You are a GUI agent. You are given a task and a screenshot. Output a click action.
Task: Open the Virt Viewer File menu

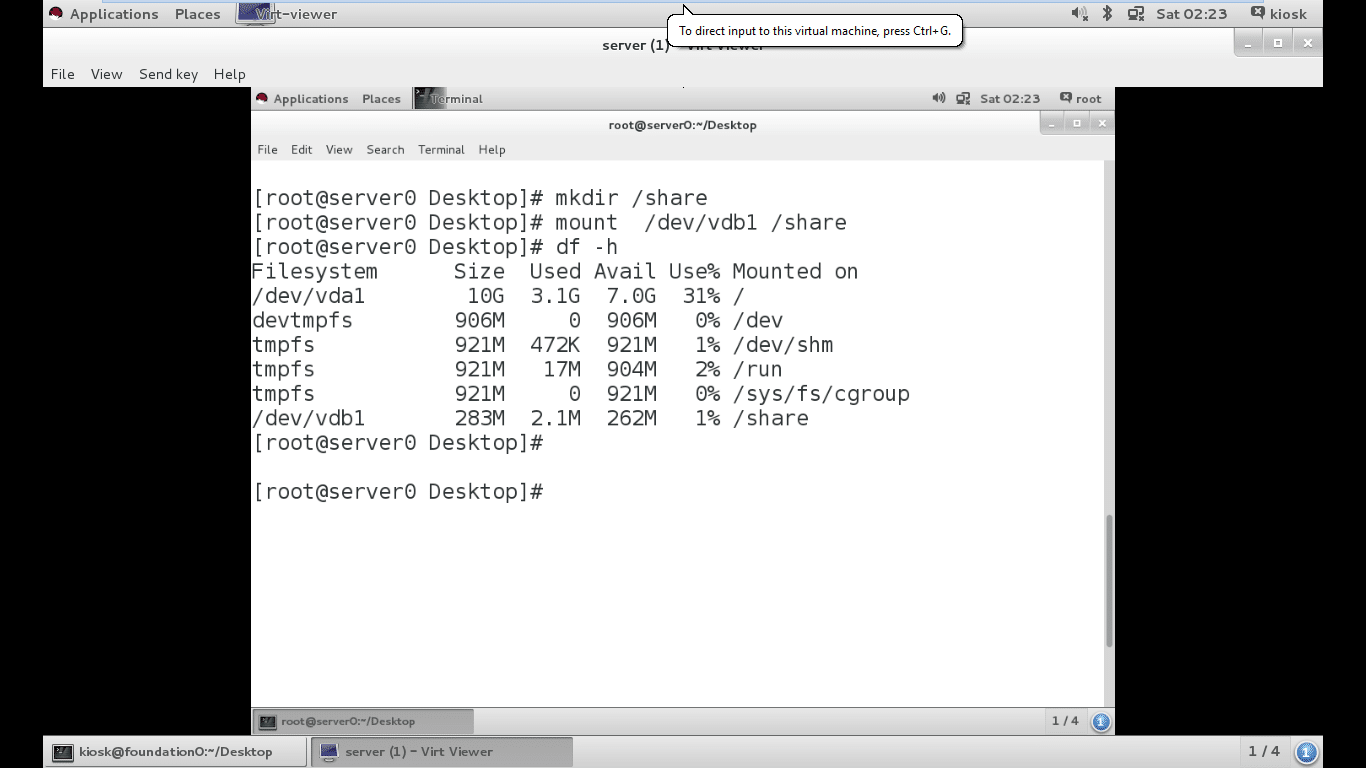[63, 74]
